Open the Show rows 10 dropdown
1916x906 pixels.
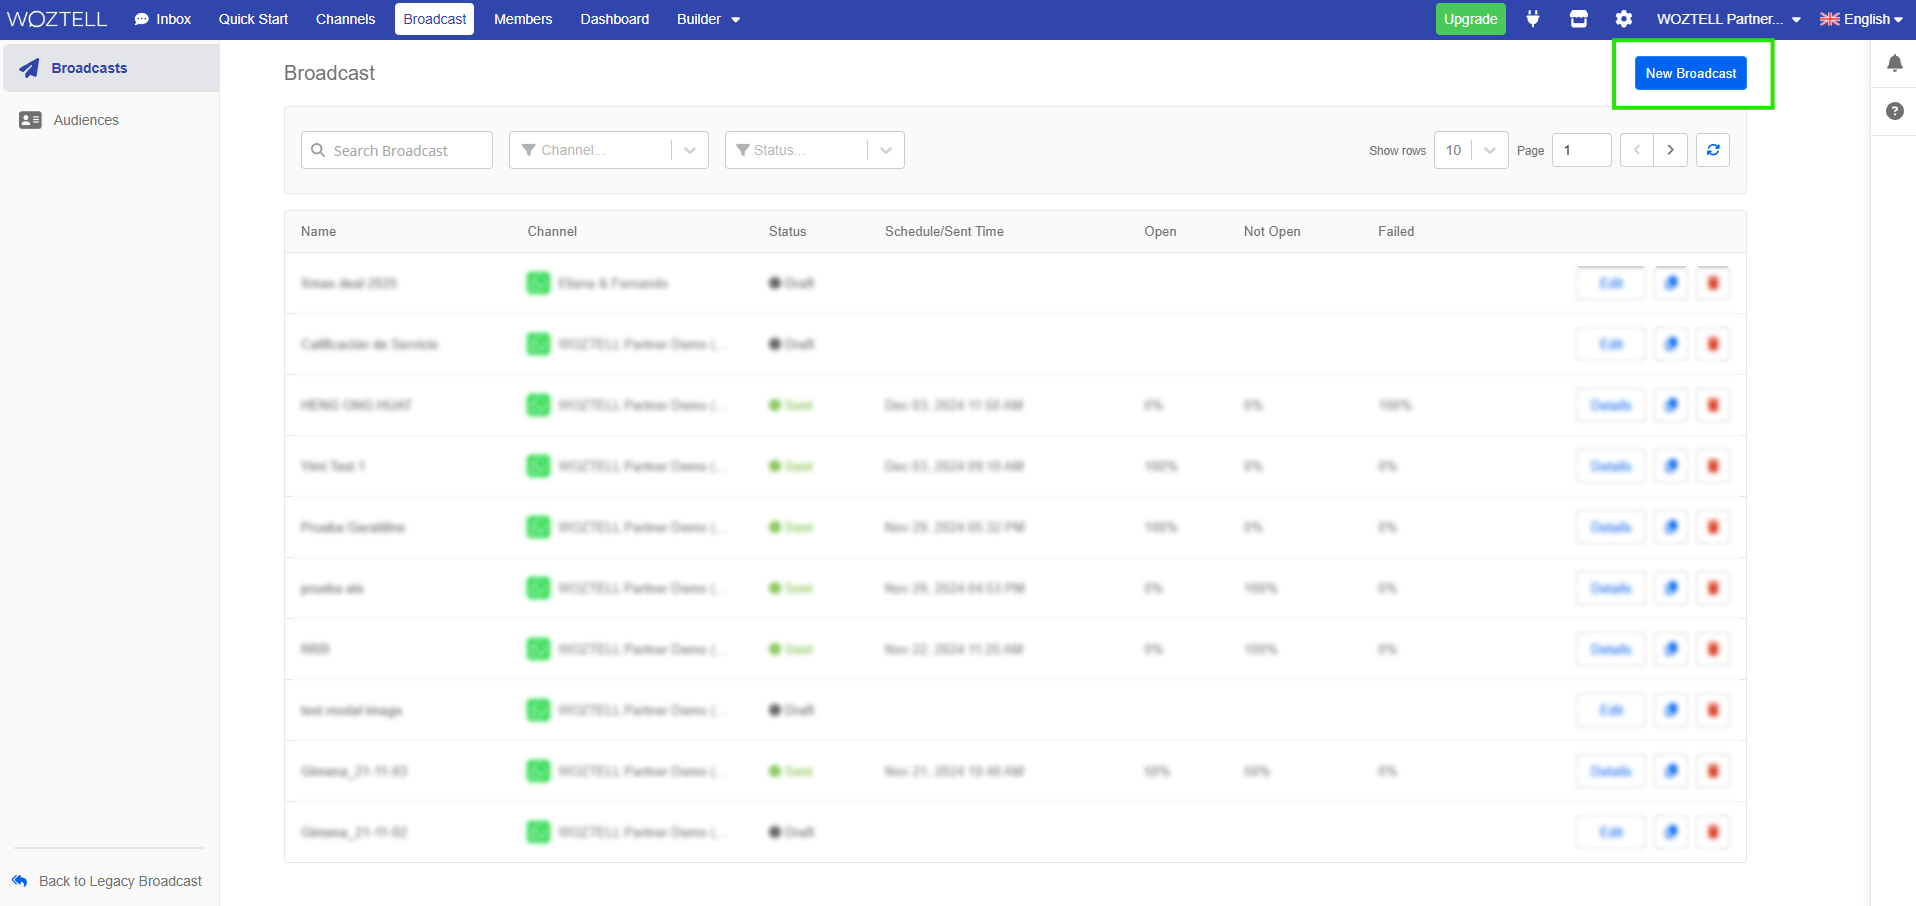pos(1471,150)
